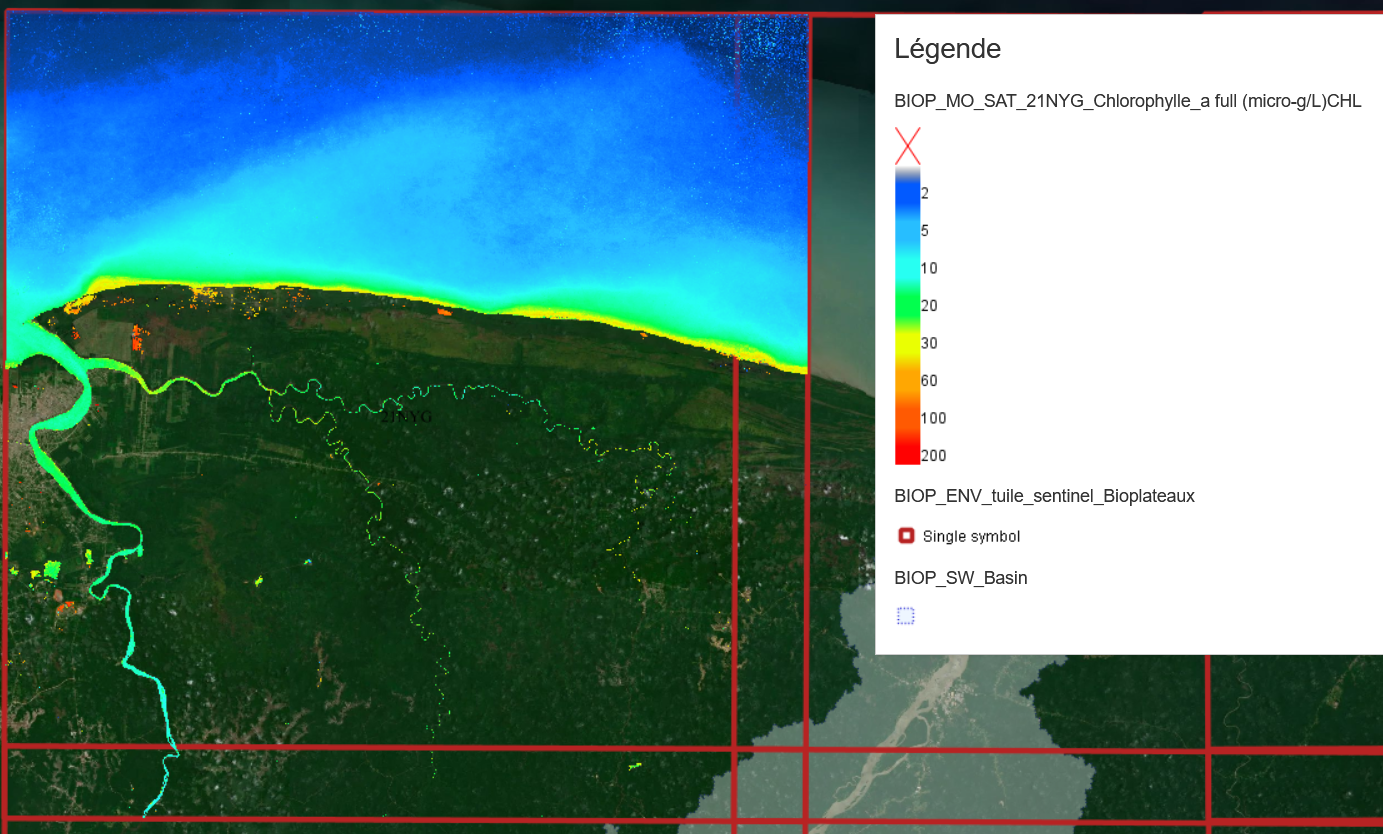This screenshot has height=834, width=1383.
Task: Pick the orange color beside value 60
Action: pyautogui.click(x=907, y=380)
